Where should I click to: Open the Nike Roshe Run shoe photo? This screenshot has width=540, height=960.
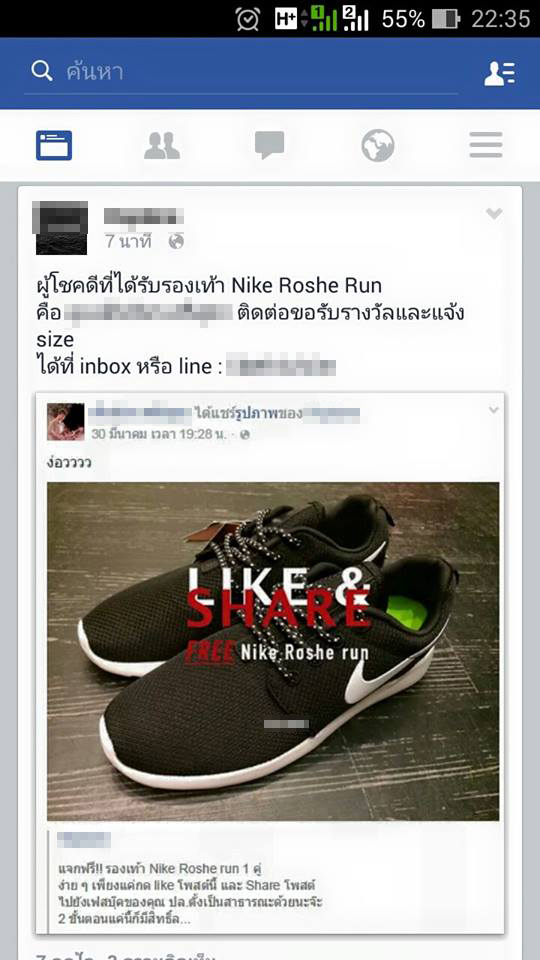[x=273, y=651]
